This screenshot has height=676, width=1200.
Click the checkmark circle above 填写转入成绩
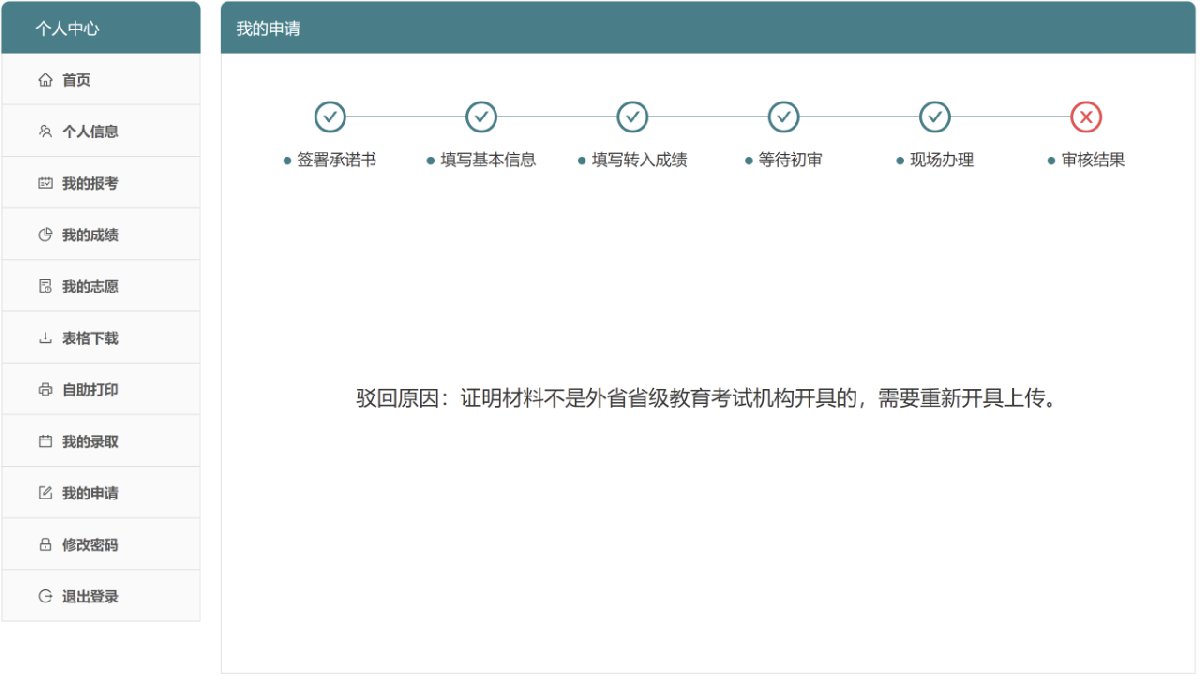pos(632,117)
